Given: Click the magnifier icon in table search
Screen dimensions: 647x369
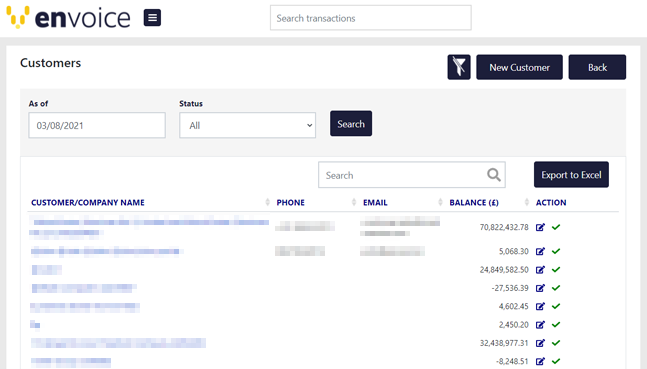Looking at the screenshot, I should 494,175.
